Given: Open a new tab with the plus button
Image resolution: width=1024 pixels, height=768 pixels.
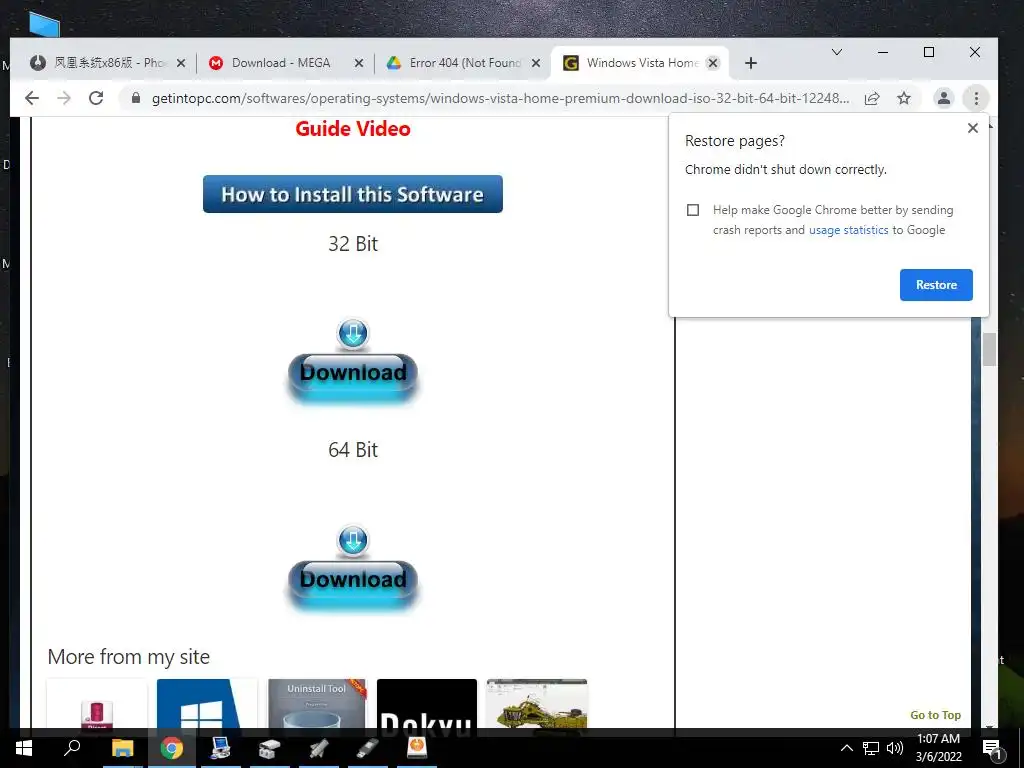Looking at the screenshot, I should (751, 63).
